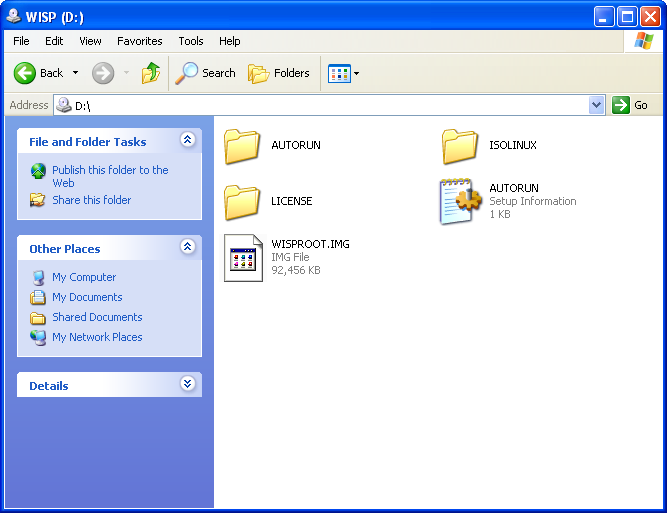The width and height of the screenshot is (667, 513).
Task: Click the green Go button
Action: coord(630,105)
